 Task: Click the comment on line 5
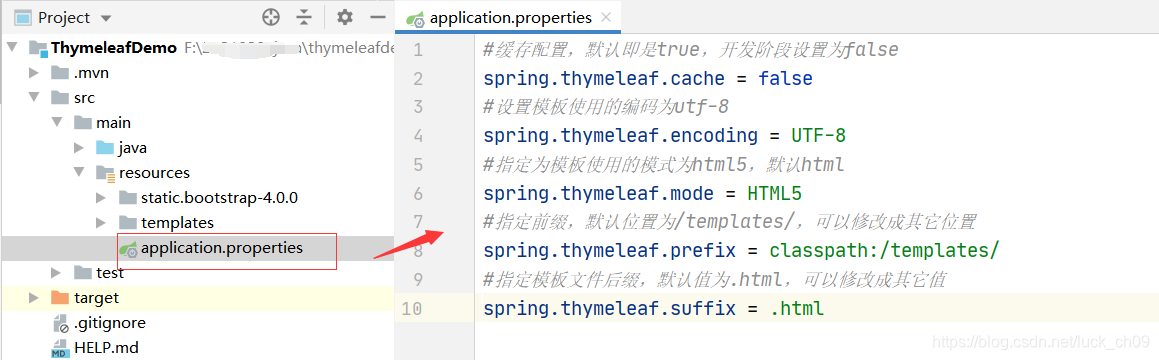point(664,164)
